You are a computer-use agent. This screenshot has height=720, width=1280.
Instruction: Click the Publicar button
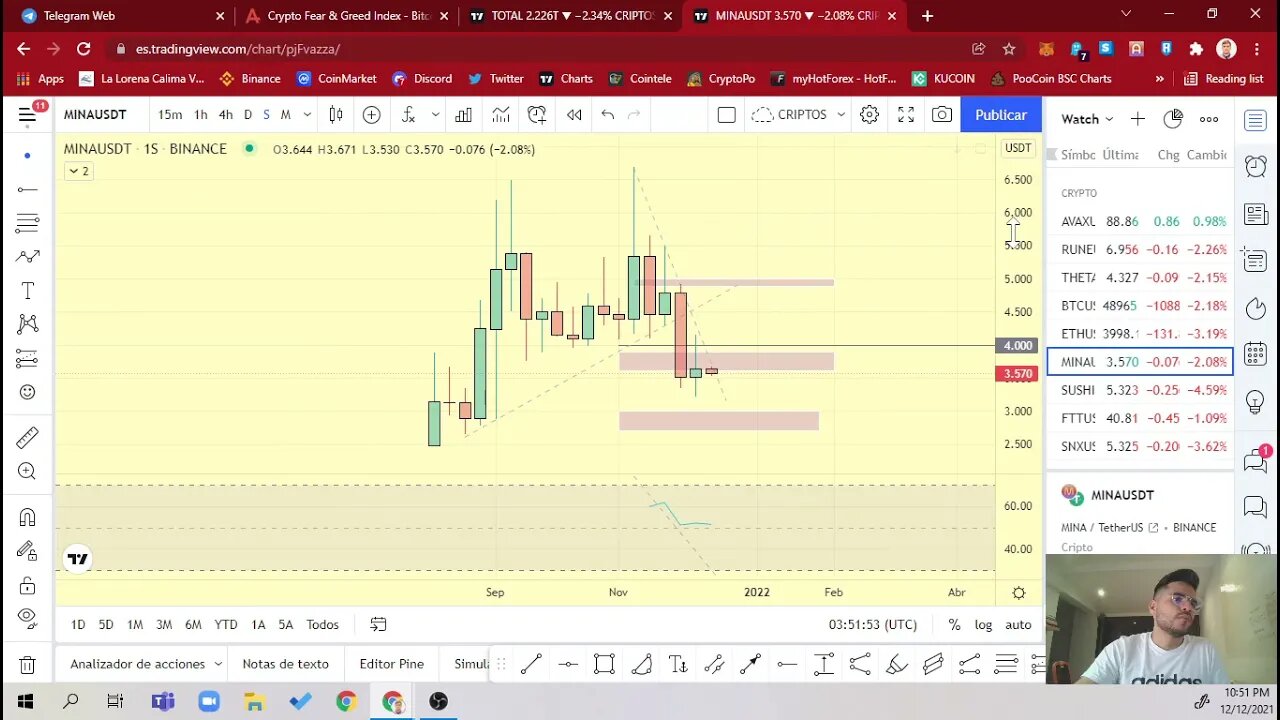(x=1001, y=115)
